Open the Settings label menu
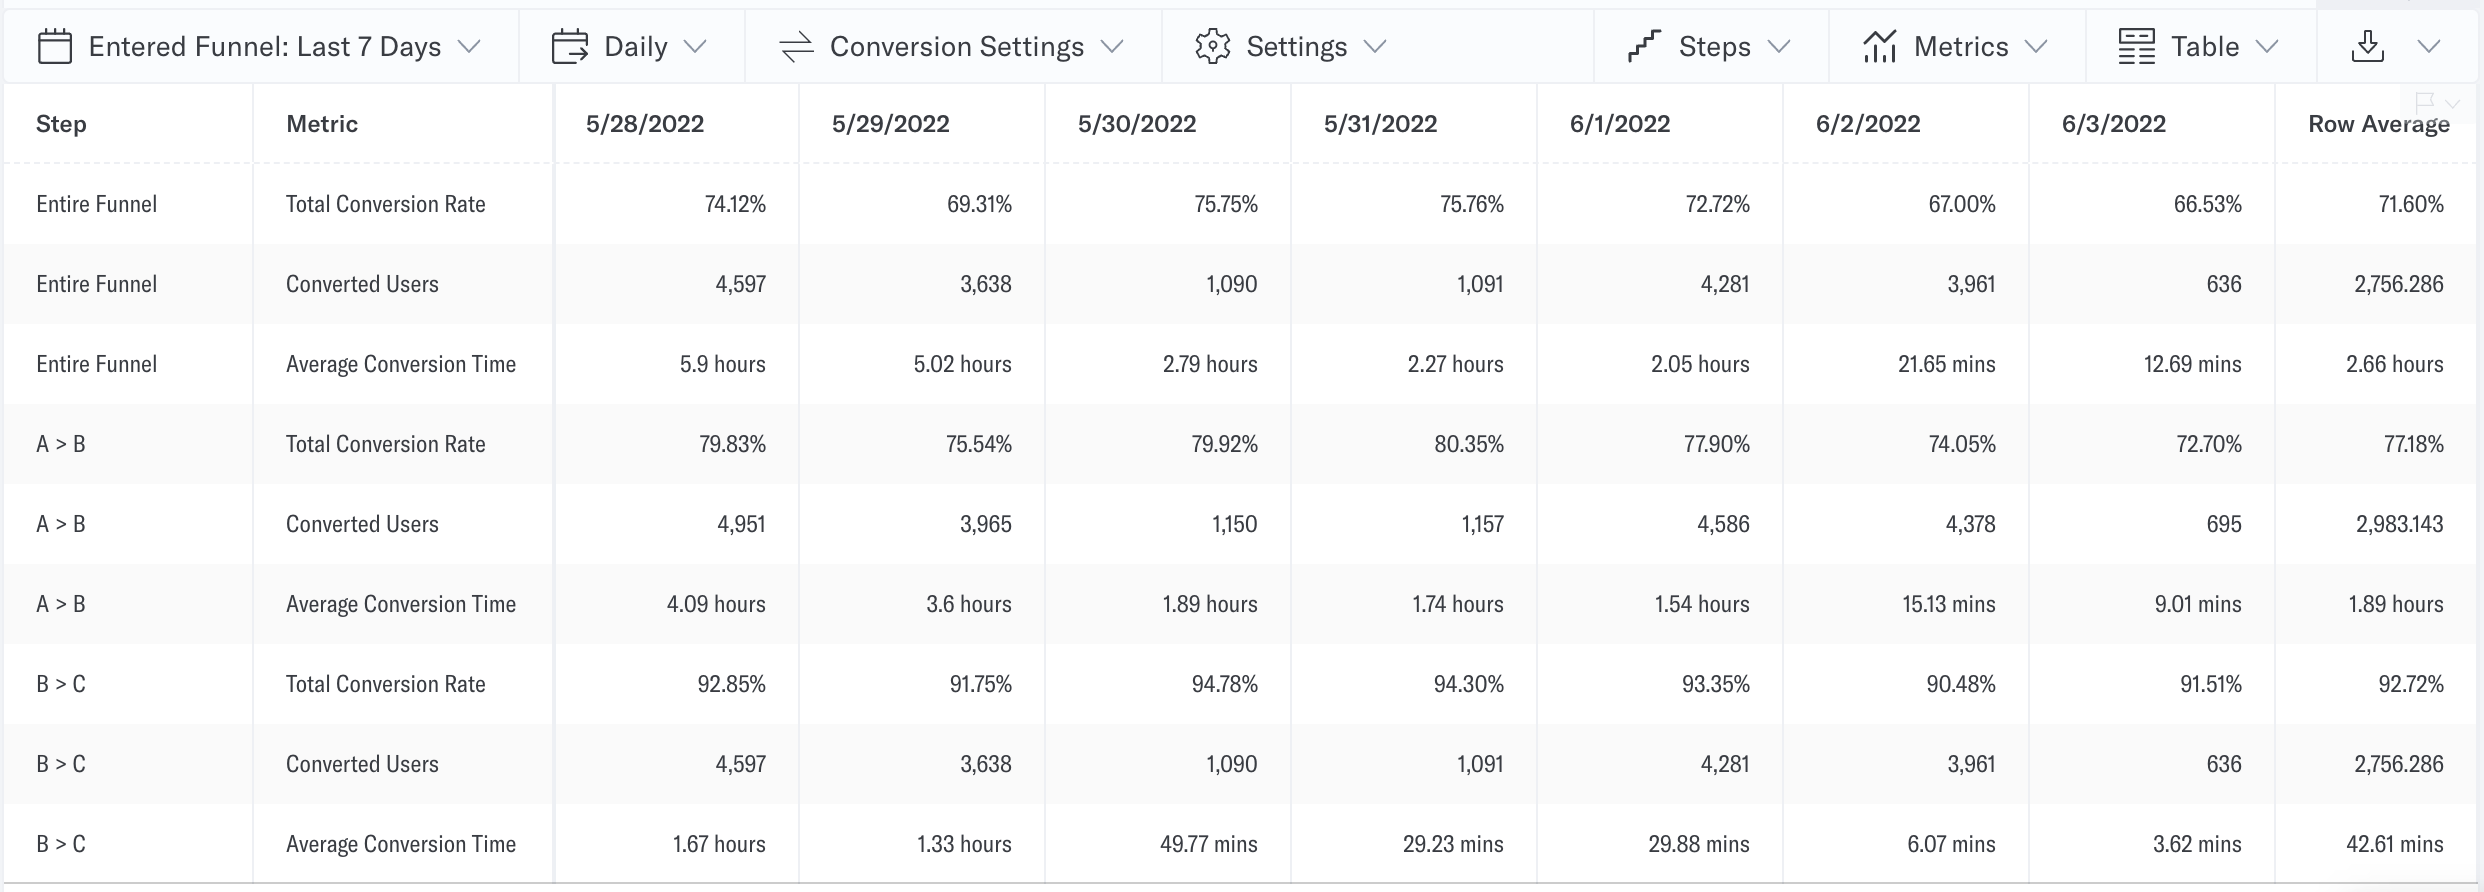Screen dimensions: 2484x892 tap(1297, 47)
